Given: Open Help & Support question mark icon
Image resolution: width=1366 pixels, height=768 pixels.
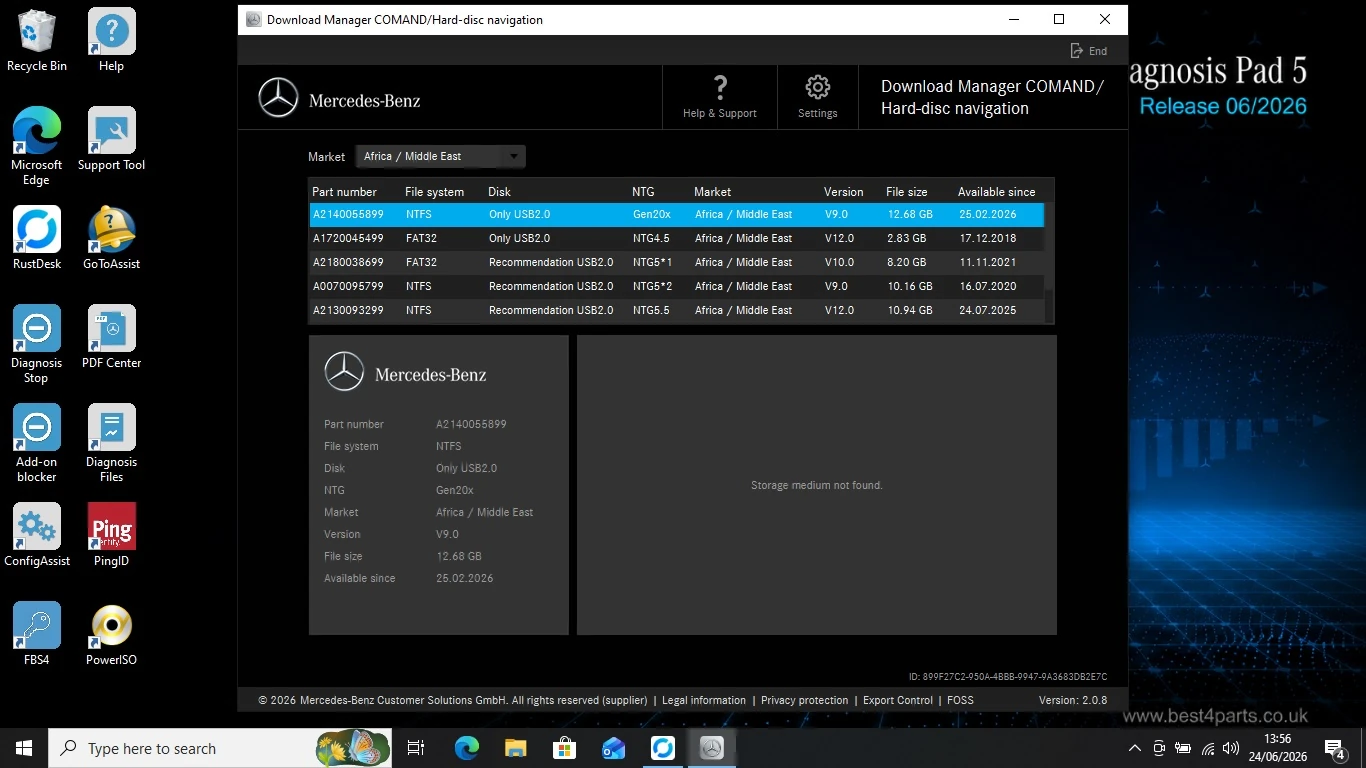Looking at the screenshot, I should (x=720, y=87).
